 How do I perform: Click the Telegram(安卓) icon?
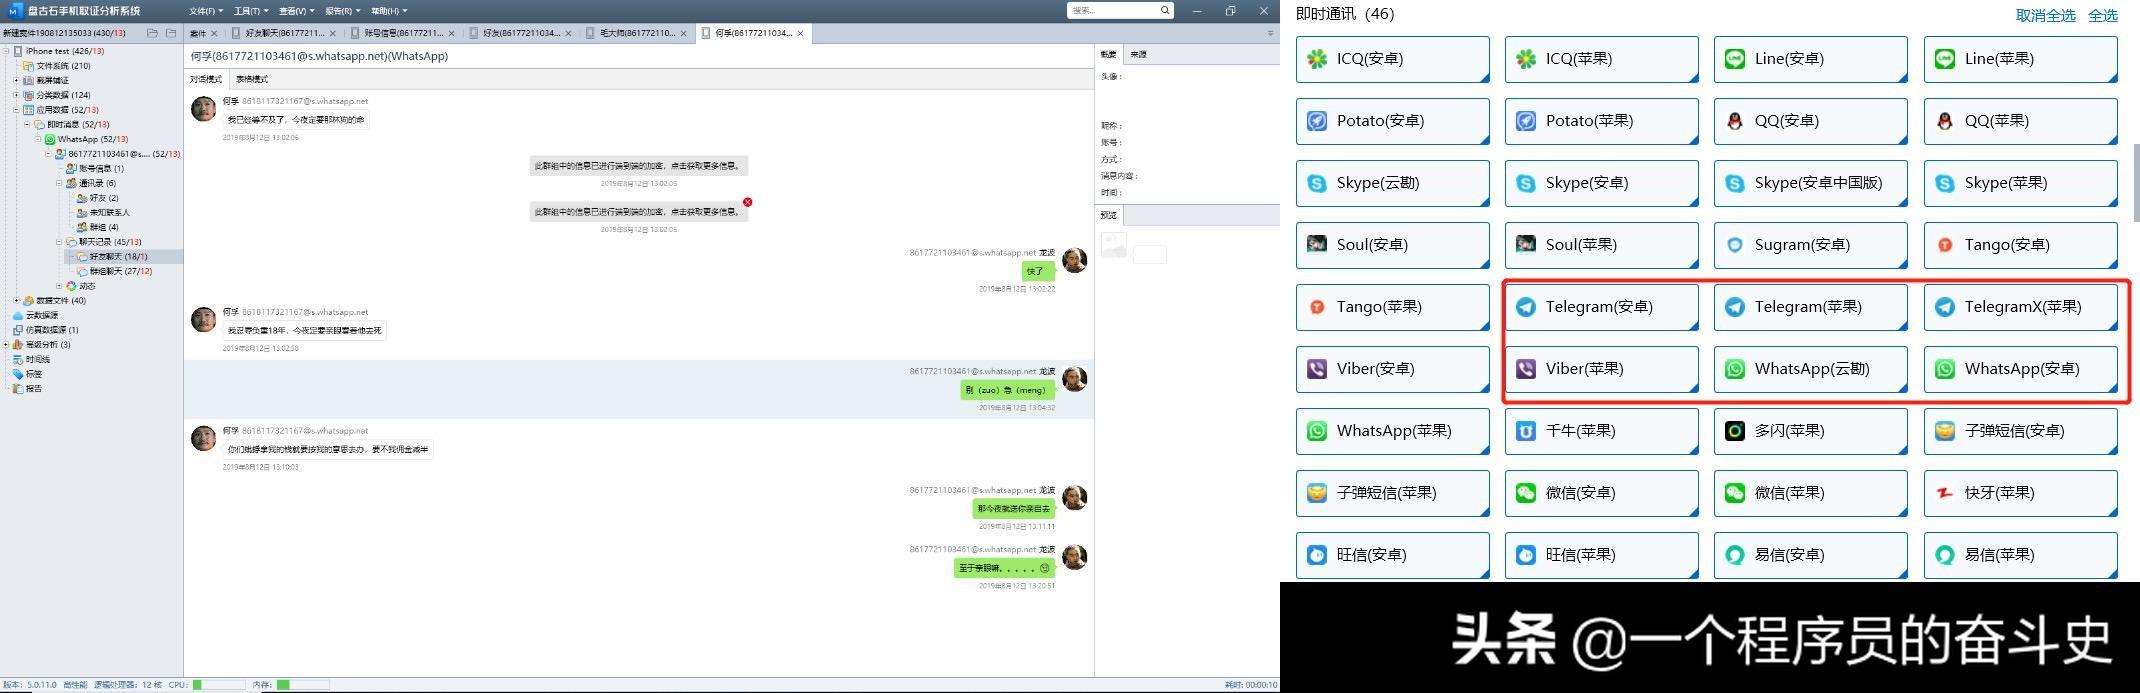[x=1526, y=307]
